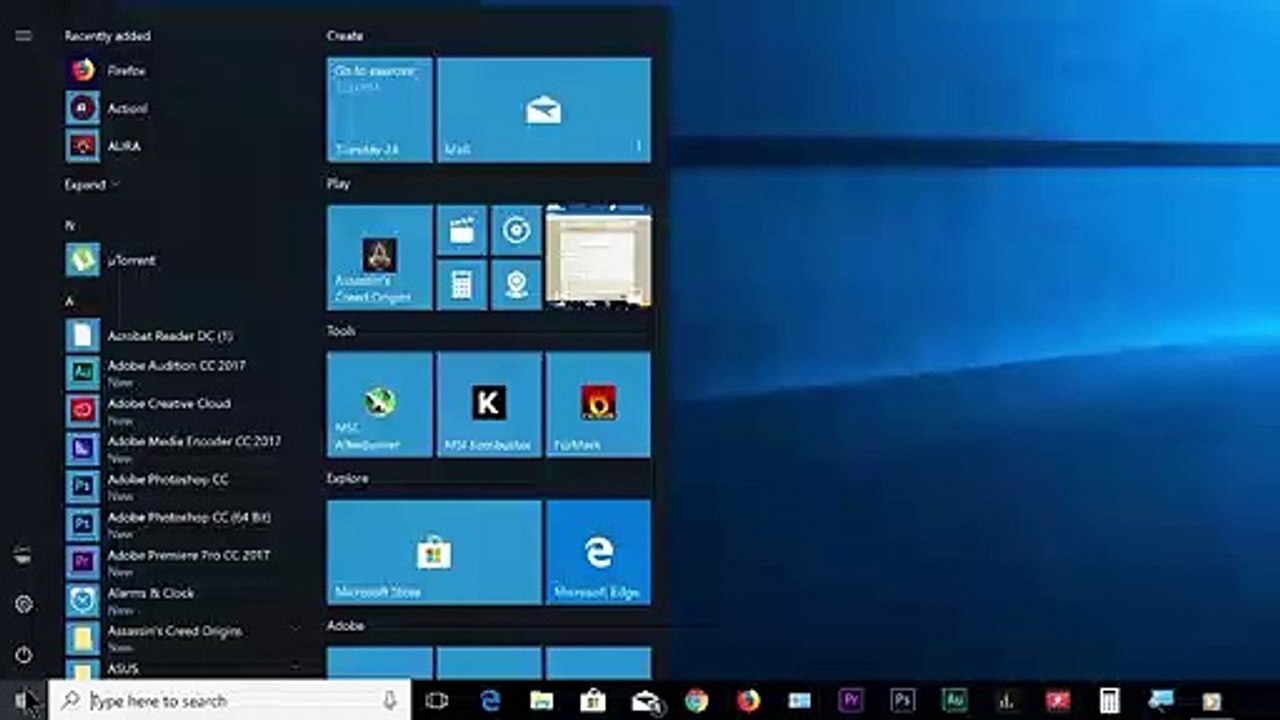Image resolution: width=1280 pixels, height=720 pixels.
Task: Click the Windows Start button
Action: 23,701
